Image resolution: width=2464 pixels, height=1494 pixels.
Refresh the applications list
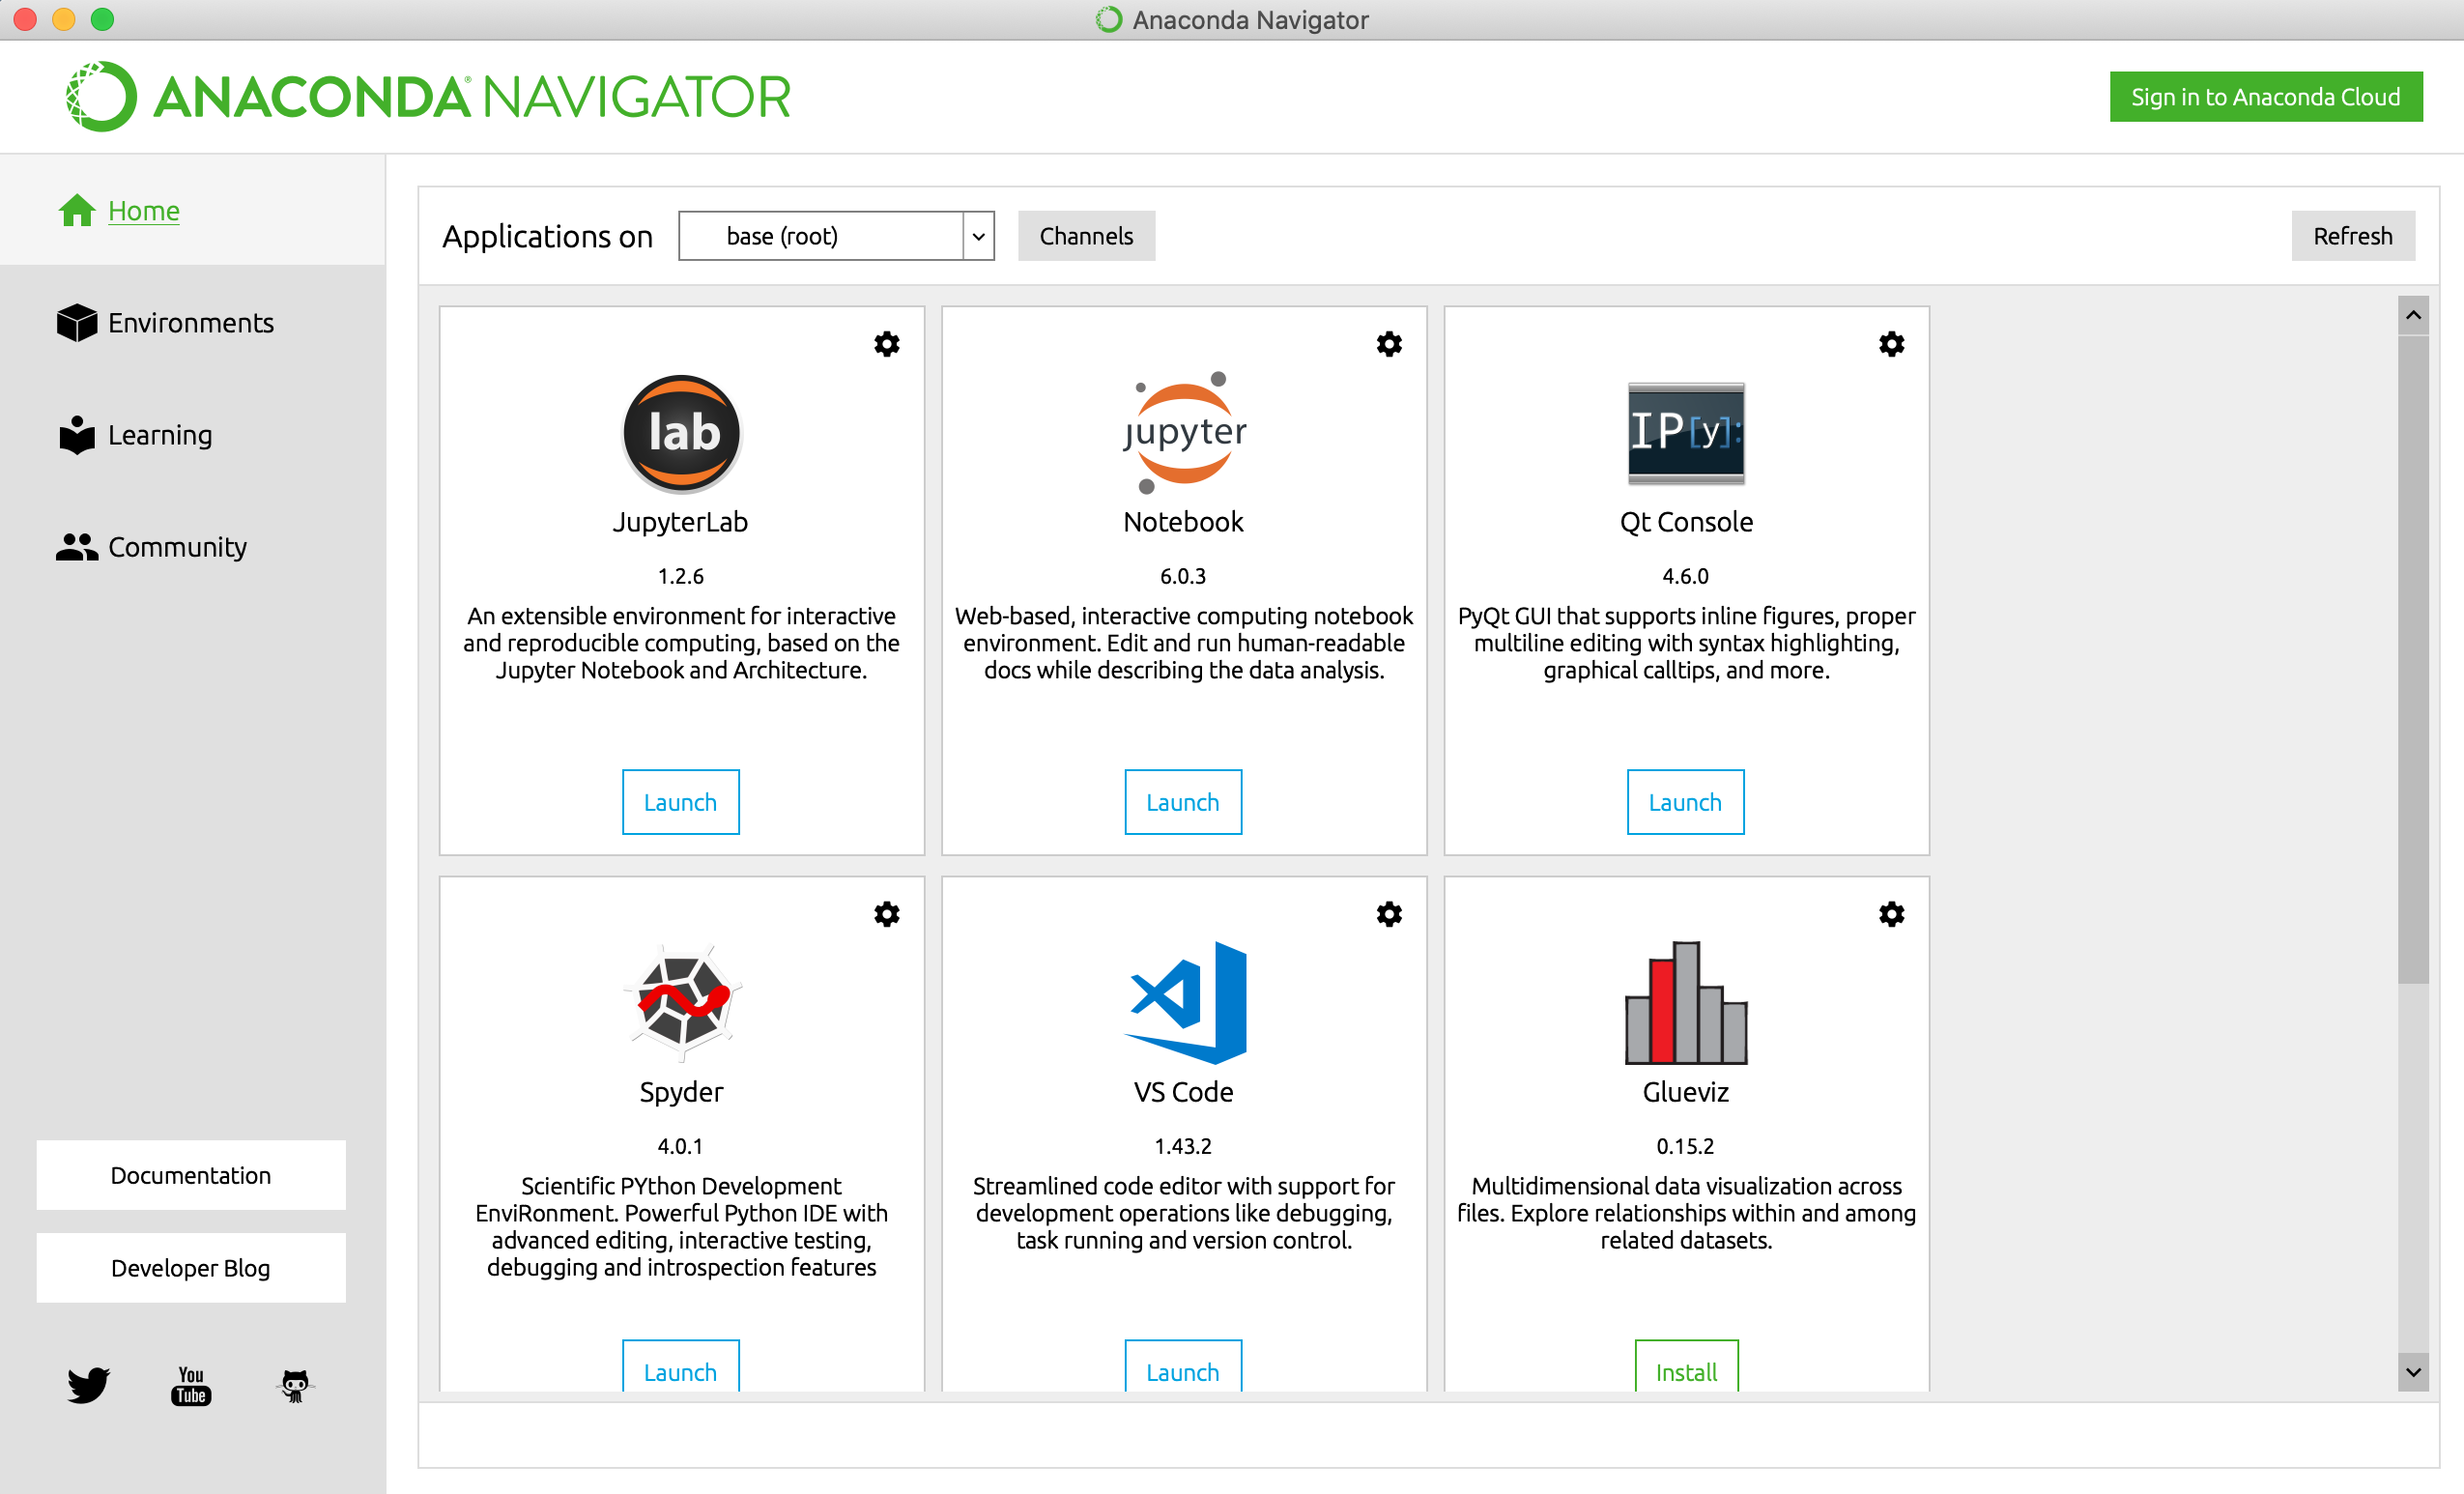2353,236
